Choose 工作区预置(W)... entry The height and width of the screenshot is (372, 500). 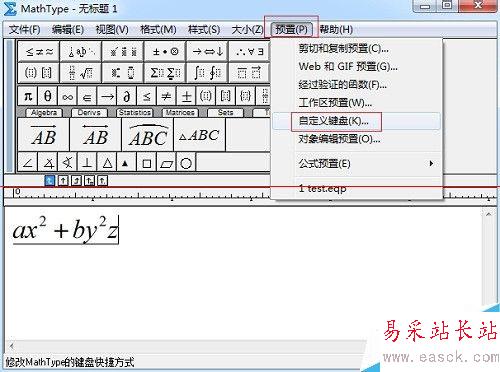357,103
